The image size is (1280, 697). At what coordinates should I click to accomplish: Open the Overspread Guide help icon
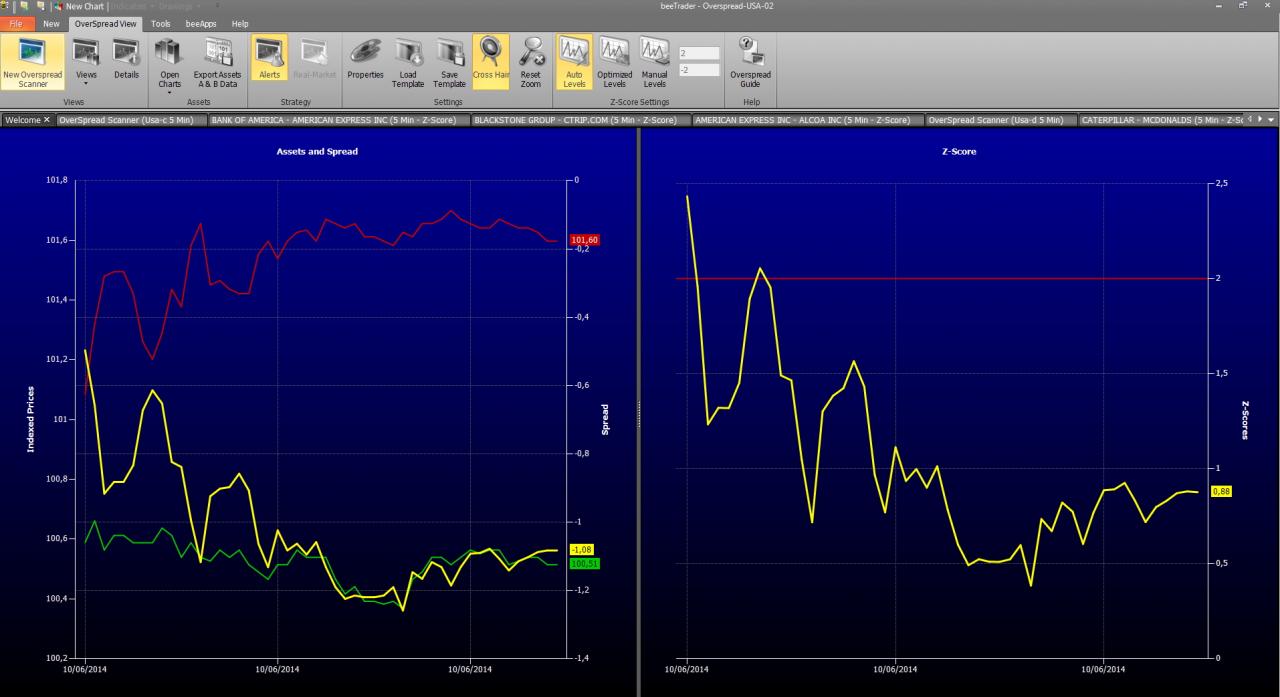750,62
